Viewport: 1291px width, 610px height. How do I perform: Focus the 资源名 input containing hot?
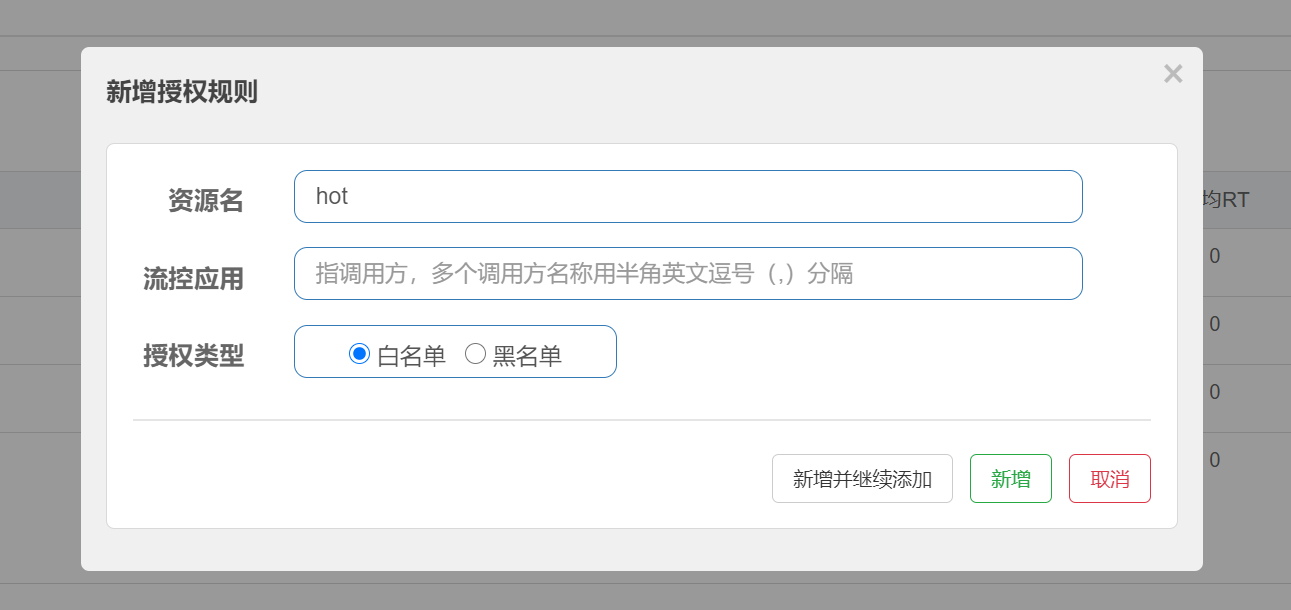(x=688, y=197)
